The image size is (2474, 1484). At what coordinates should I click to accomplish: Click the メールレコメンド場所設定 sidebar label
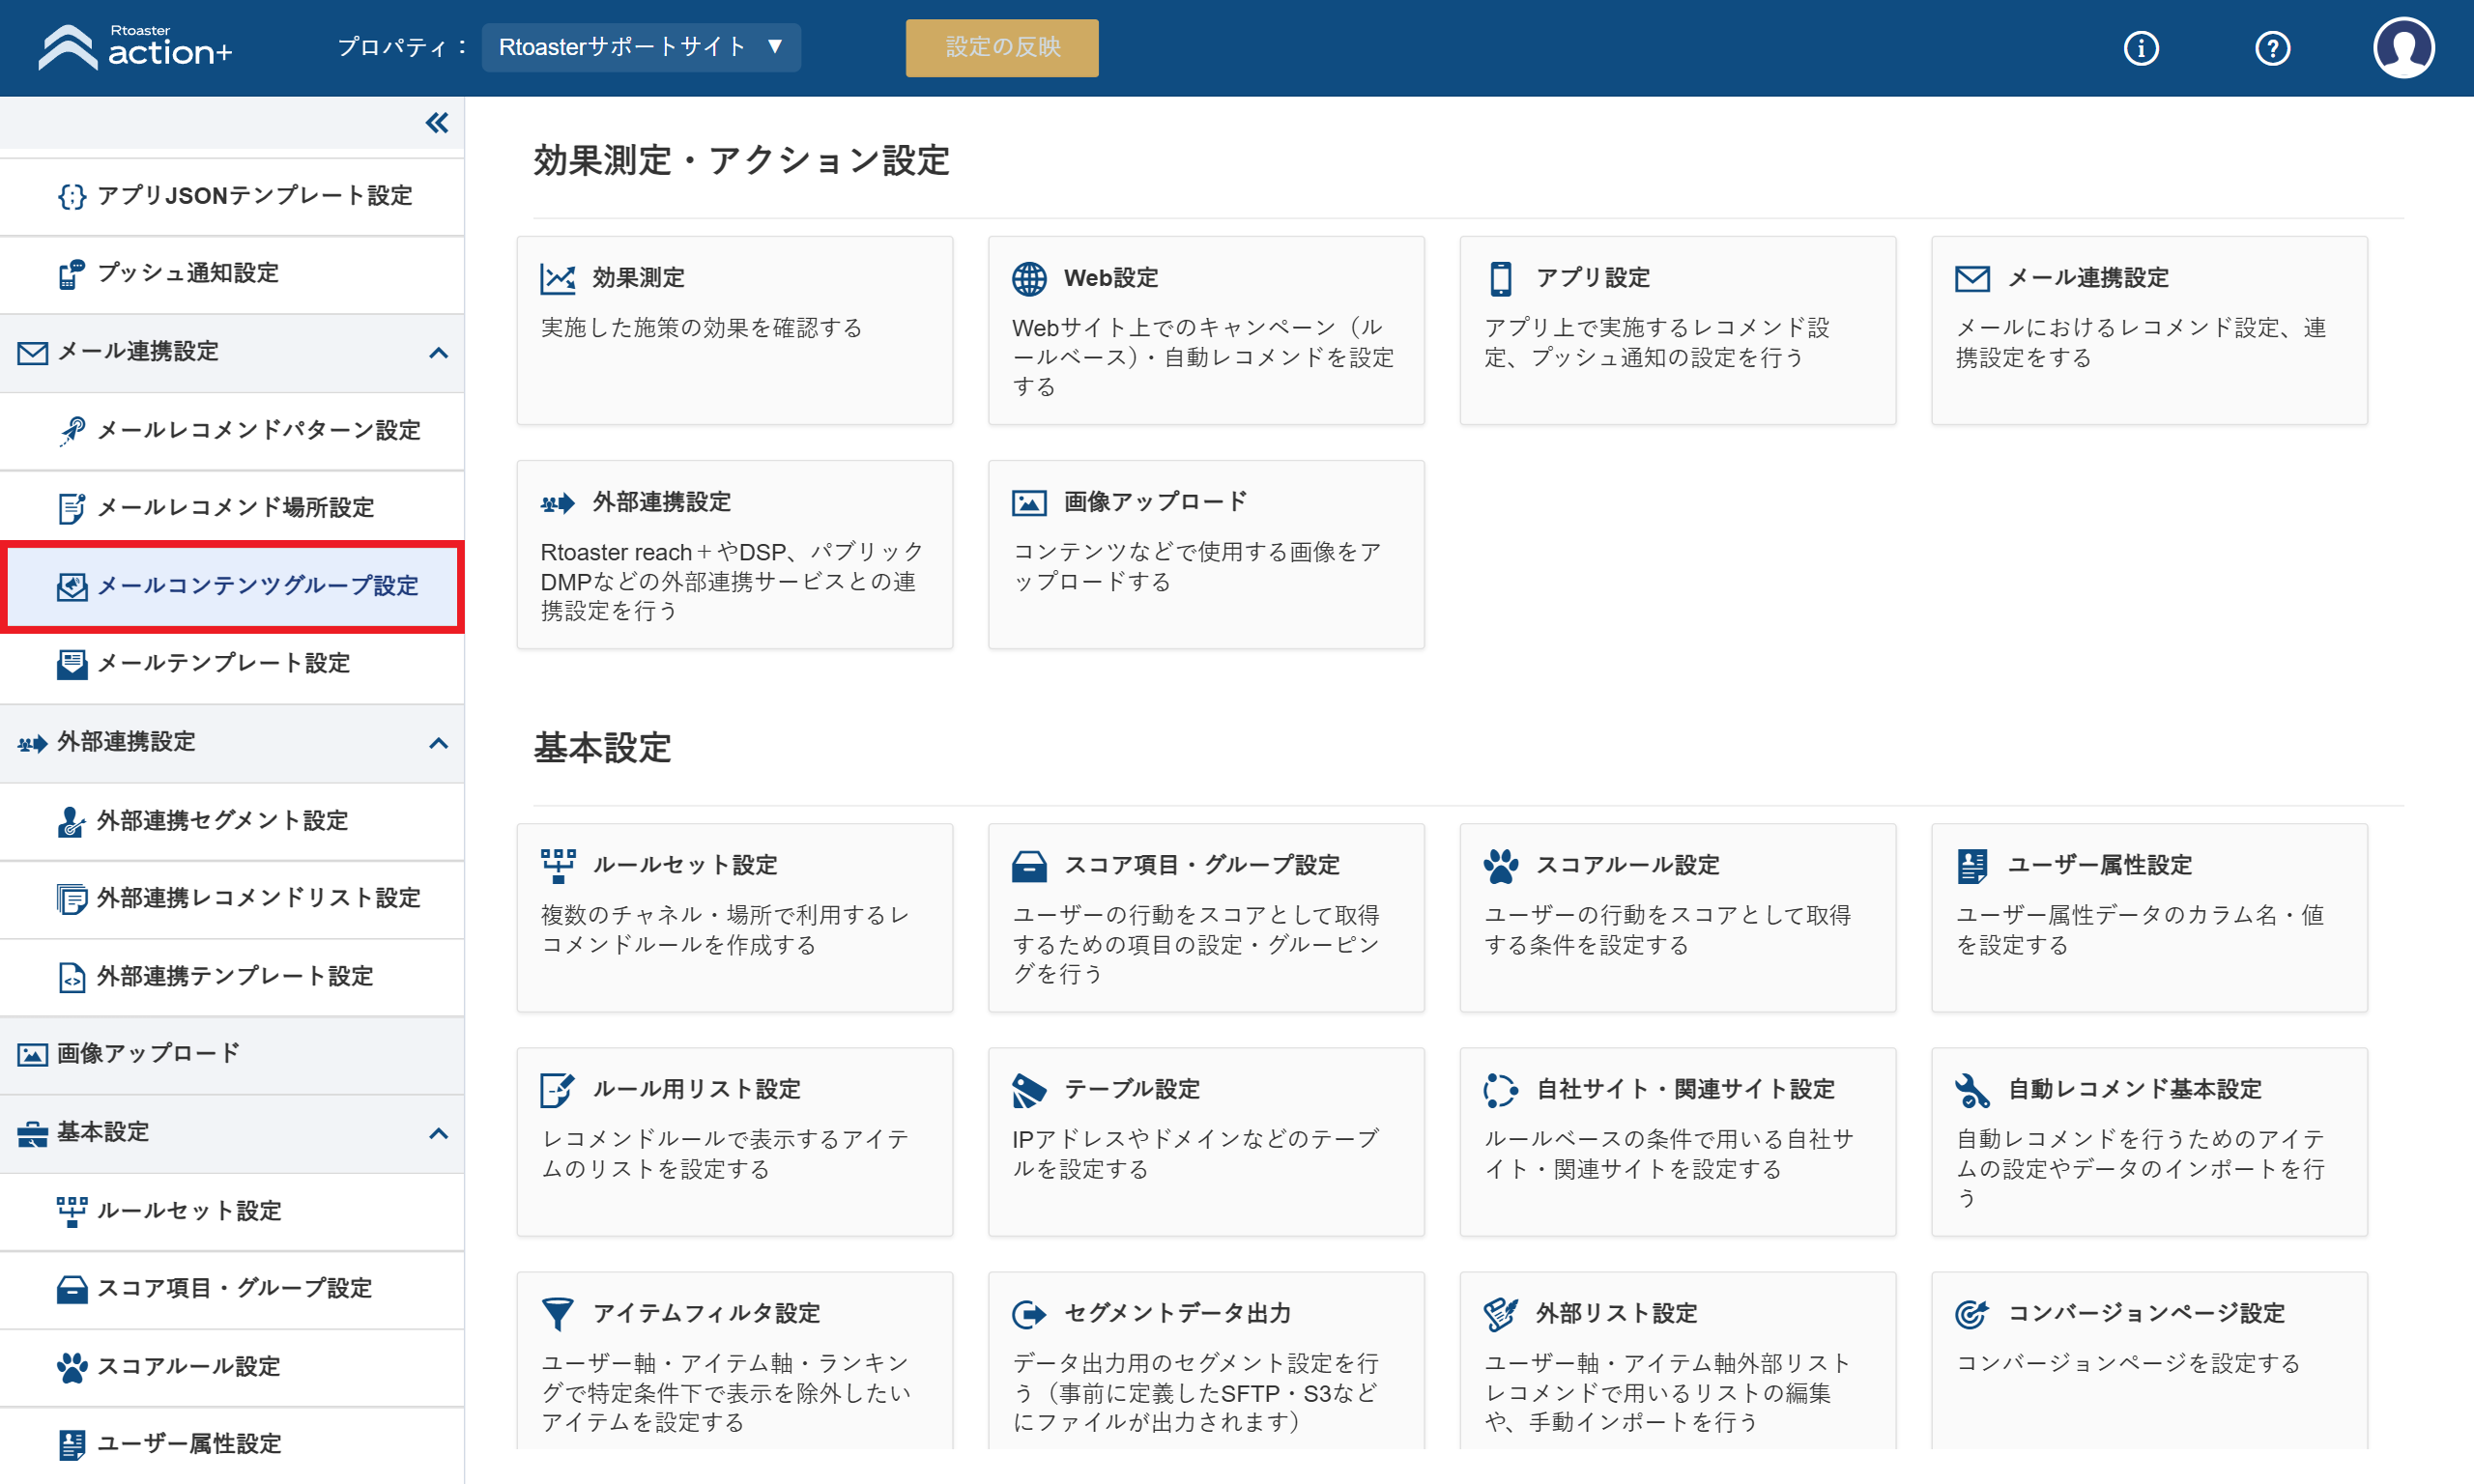pos(235,508)
